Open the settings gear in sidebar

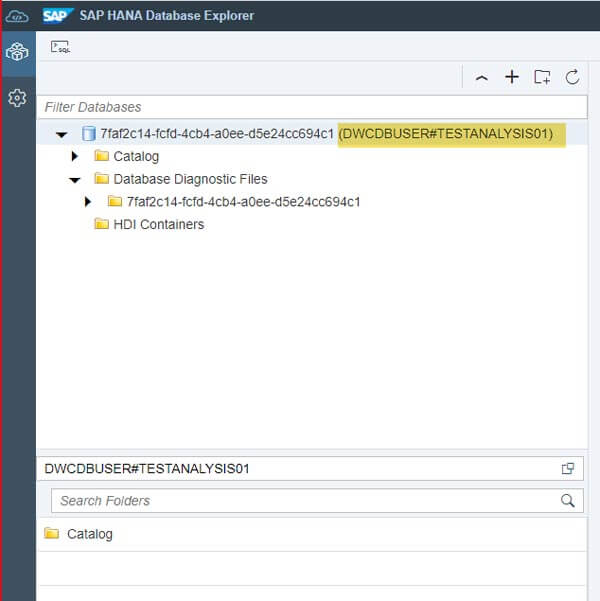click(17, 98)
